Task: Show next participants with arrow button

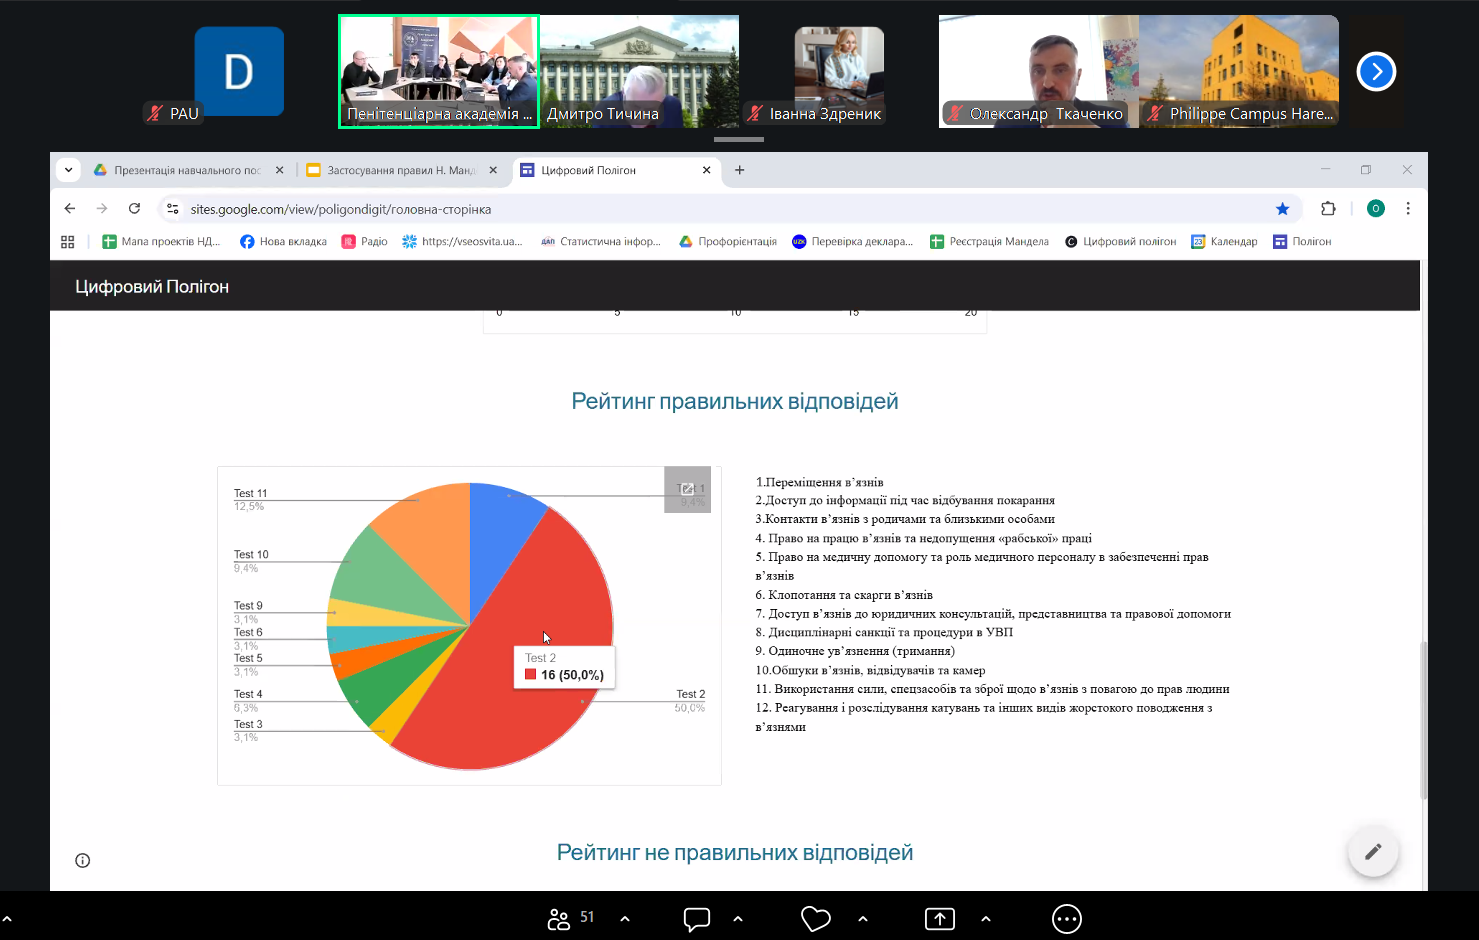Action: click(1376, 71)
